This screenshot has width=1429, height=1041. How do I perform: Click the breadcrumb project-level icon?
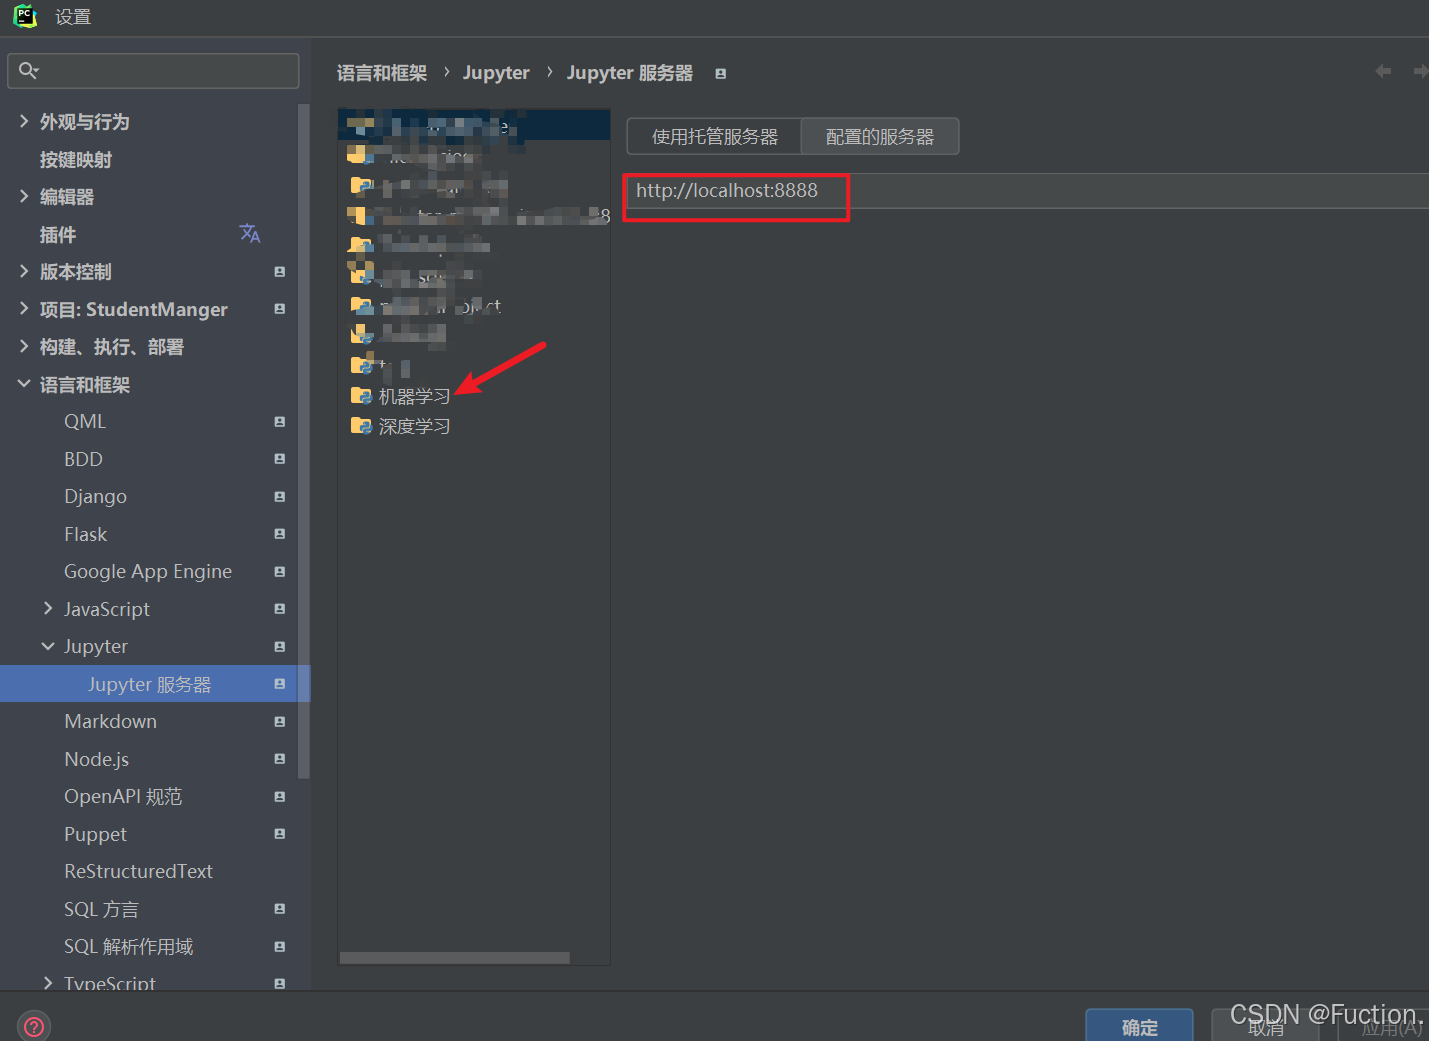(721, 74)
